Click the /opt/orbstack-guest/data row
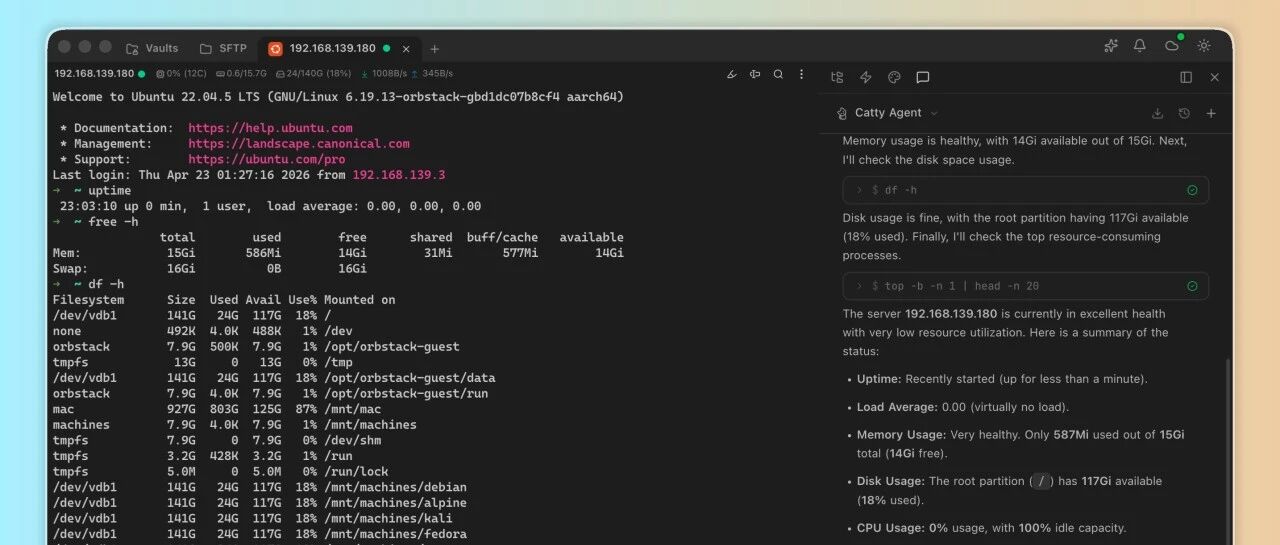Screen dimensions: 1280x545 point(274,378)
